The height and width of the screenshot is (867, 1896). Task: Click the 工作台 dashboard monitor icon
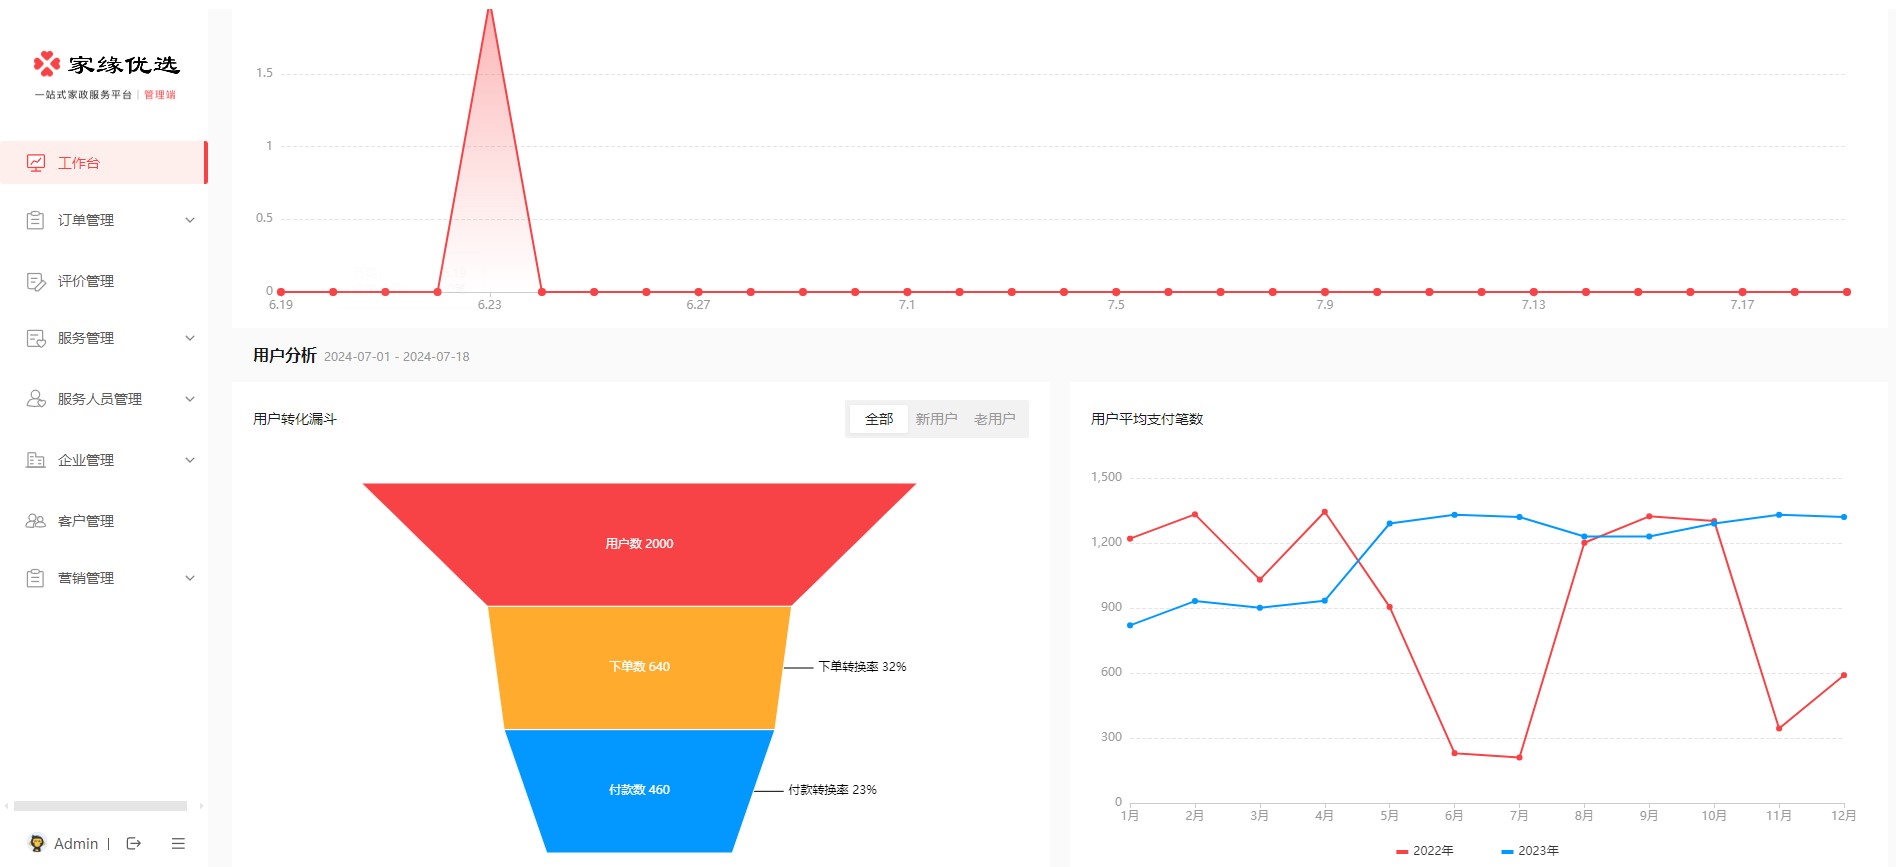click(x=36, y=163)
